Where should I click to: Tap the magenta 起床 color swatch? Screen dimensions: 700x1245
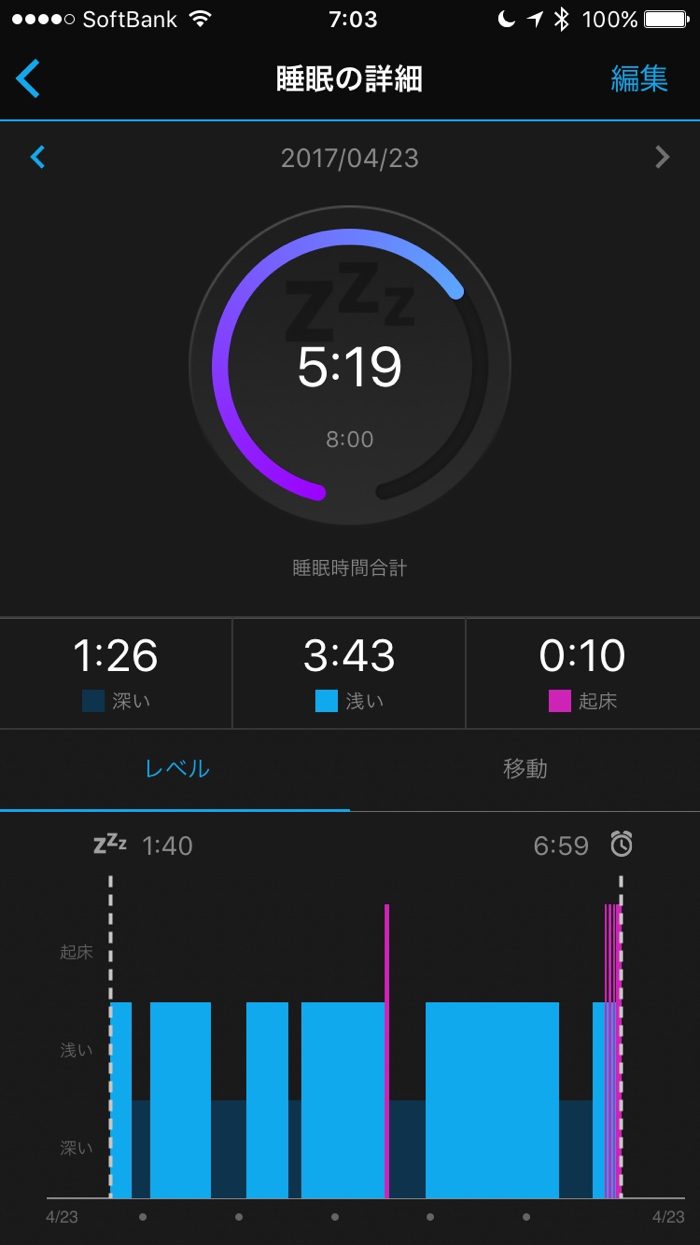[559, 701]
